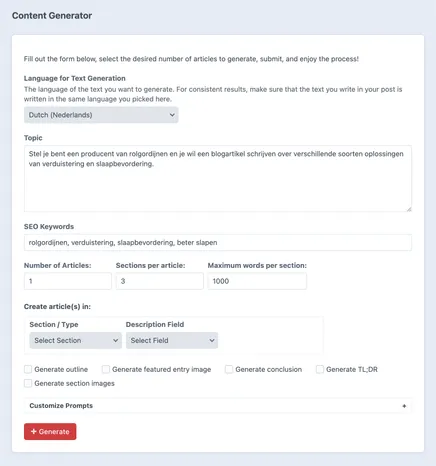Open the Select Field dropdown
This screenshot has height=466, width=436.
[172, 340]
